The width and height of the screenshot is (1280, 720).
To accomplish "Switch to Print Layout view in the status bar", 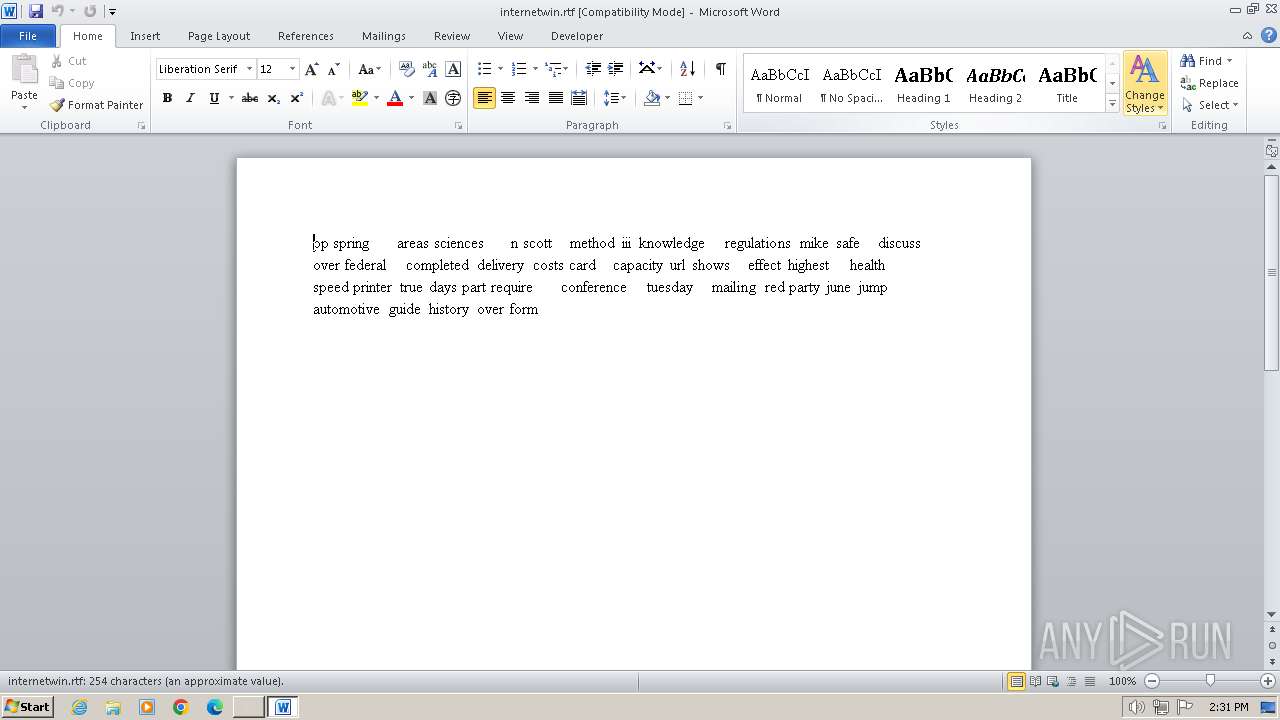I will pos(1016,681).
